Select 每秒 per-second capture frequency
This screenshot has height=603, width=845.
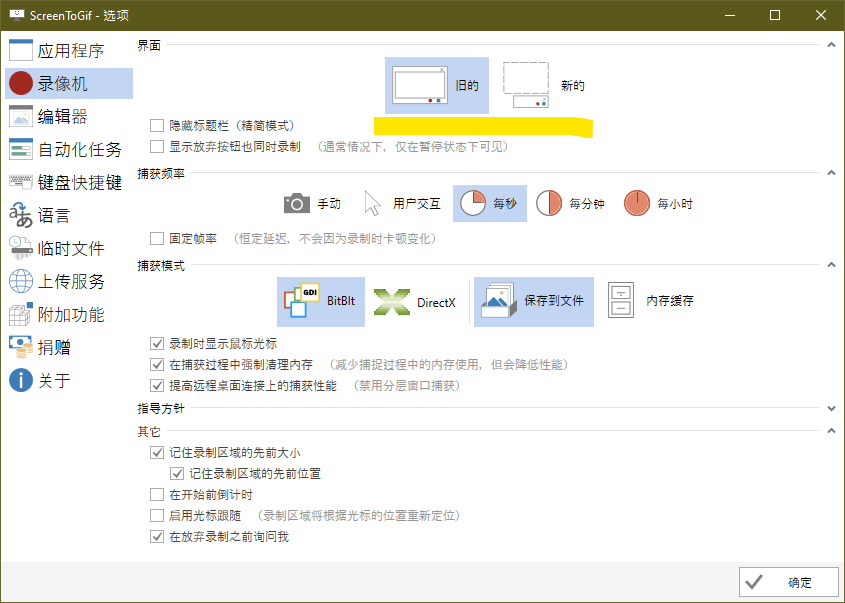click(x=489, y=203)
